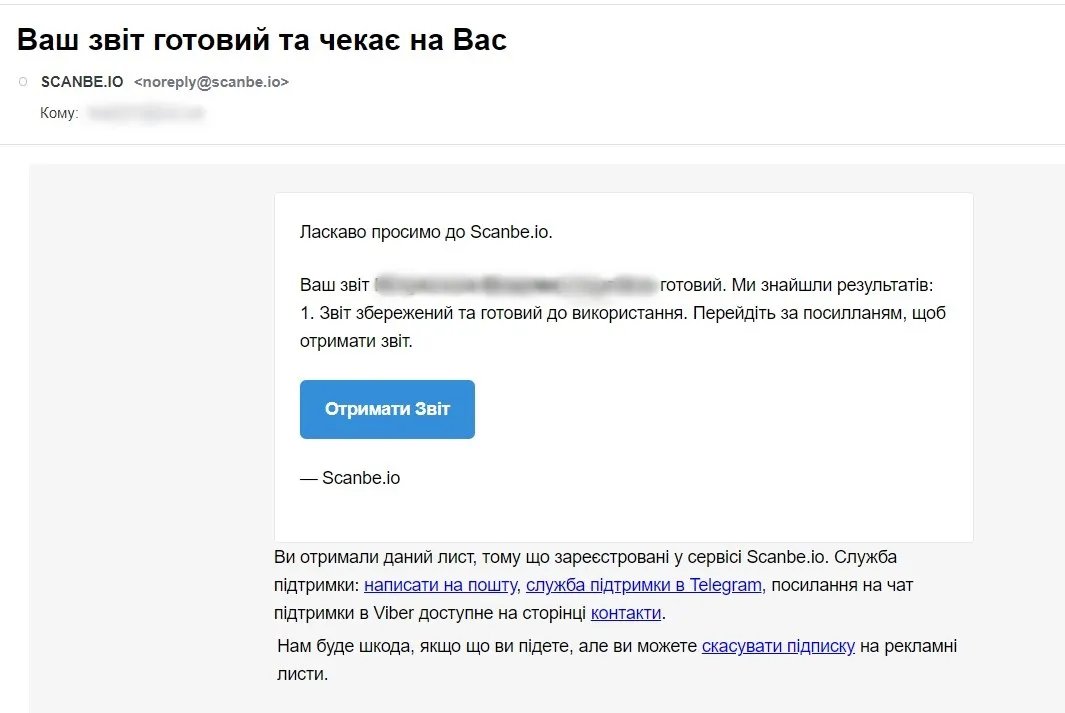Open the "написати на пошту" link
This screenshot has height=713, width=1065.
pos(440,585)
